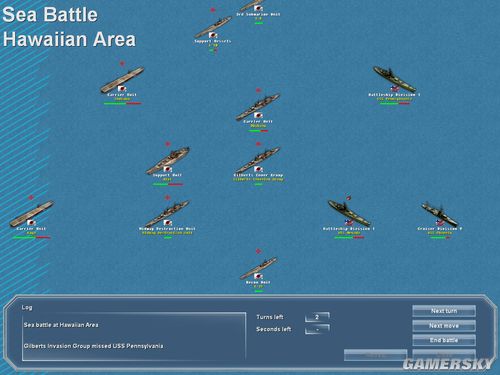Click the '3rd Submarine Unit' name label
The width and height of the screenshot is (500, 375).
[x=258, y=14]
